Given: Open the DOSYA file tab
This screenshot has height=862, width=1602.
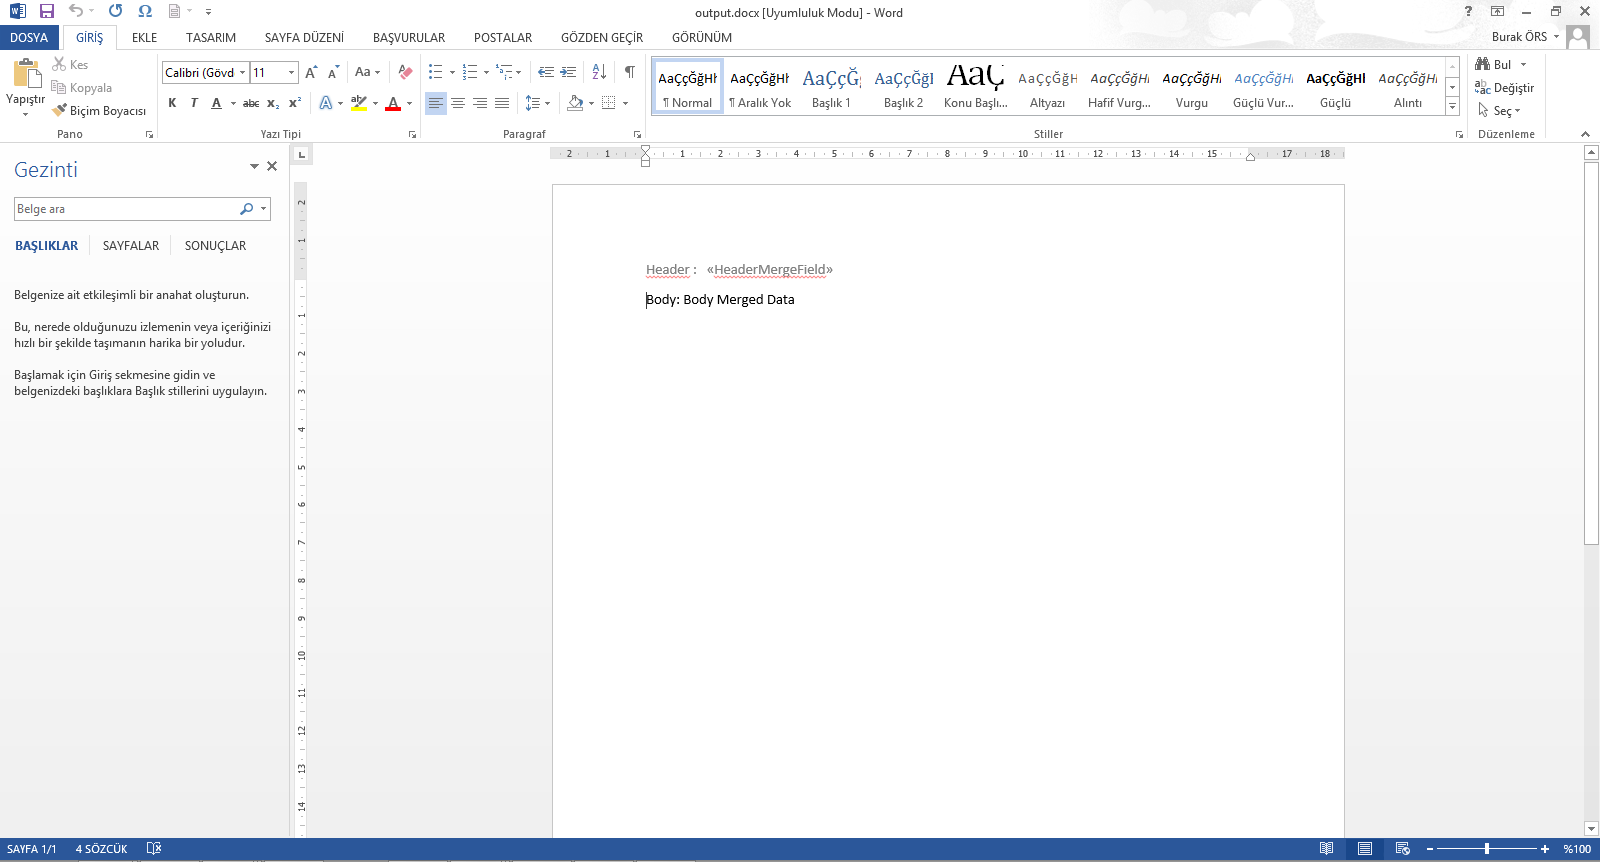Looking at the screenshot, I should tap(29, 37).
